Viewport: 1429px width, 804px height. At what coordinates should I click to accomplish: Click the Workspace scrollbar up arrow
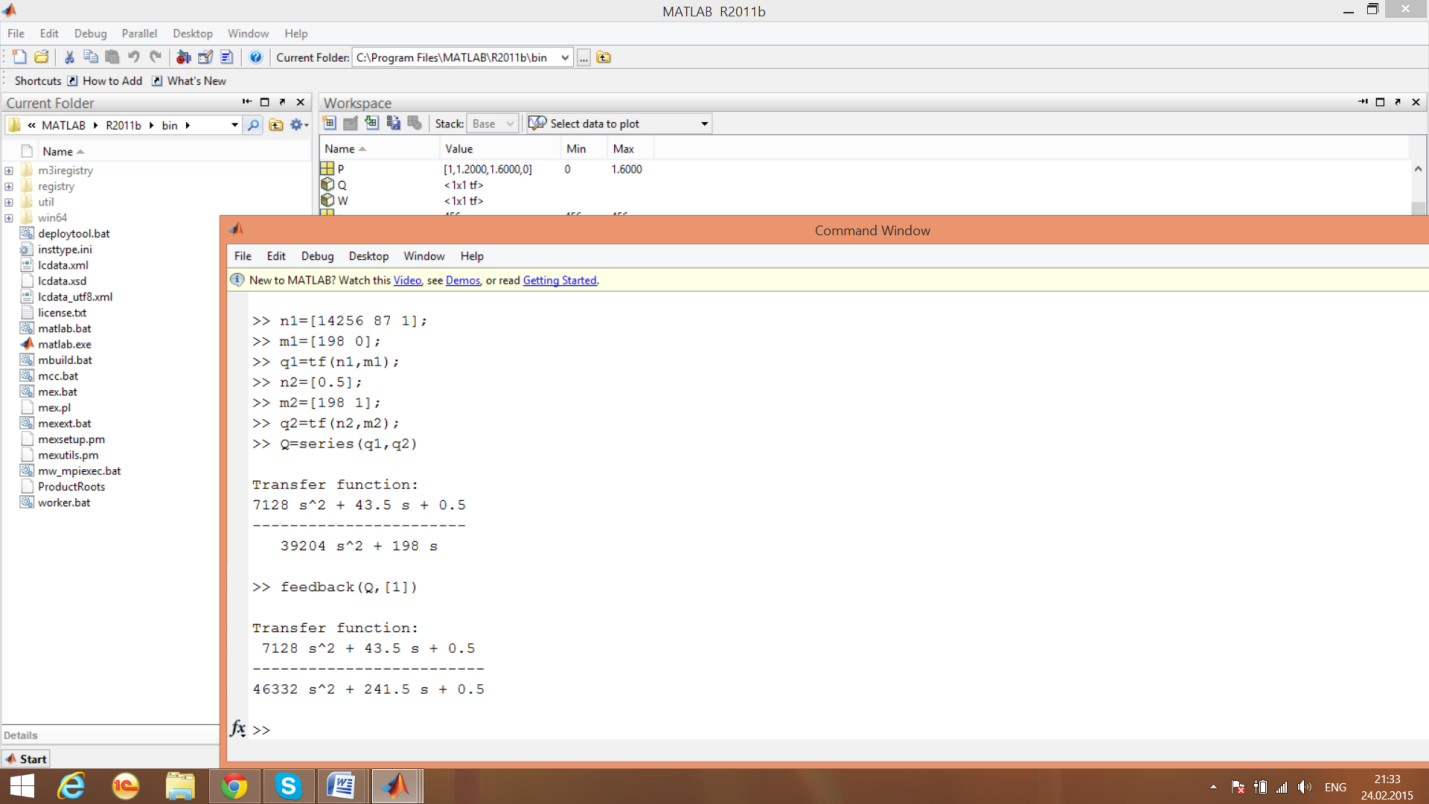click(1418, 169)
